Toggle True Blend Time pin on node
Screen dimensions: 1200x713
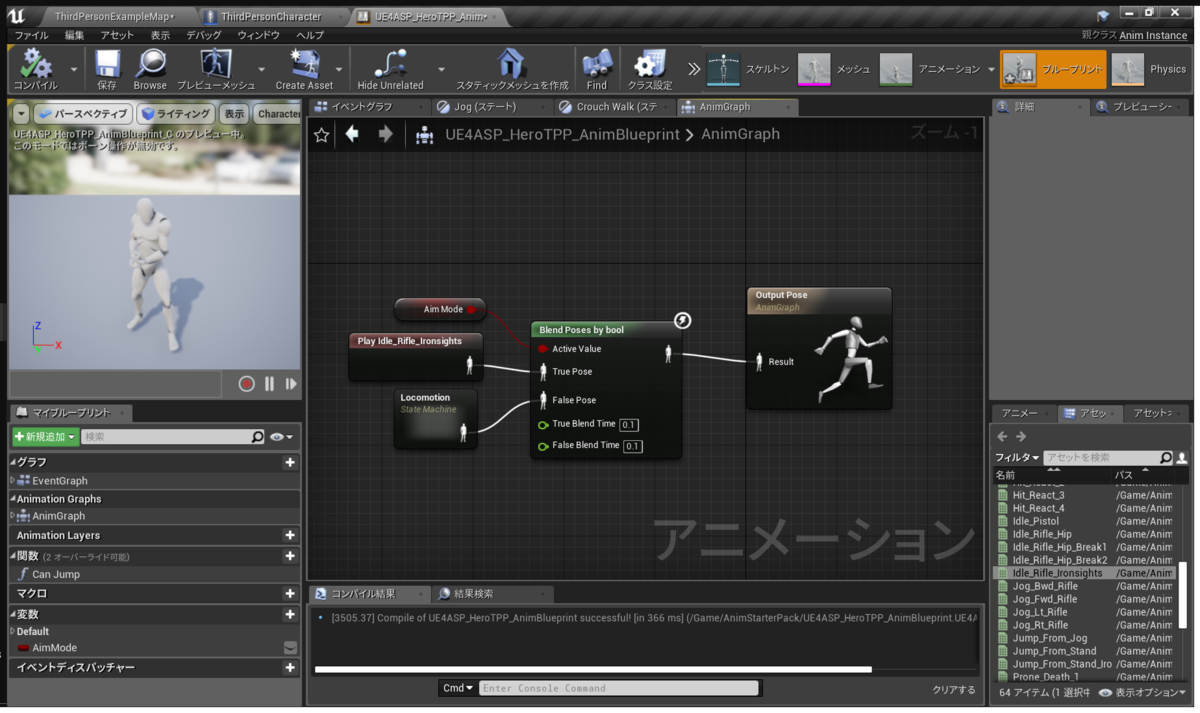click(543, 424)
